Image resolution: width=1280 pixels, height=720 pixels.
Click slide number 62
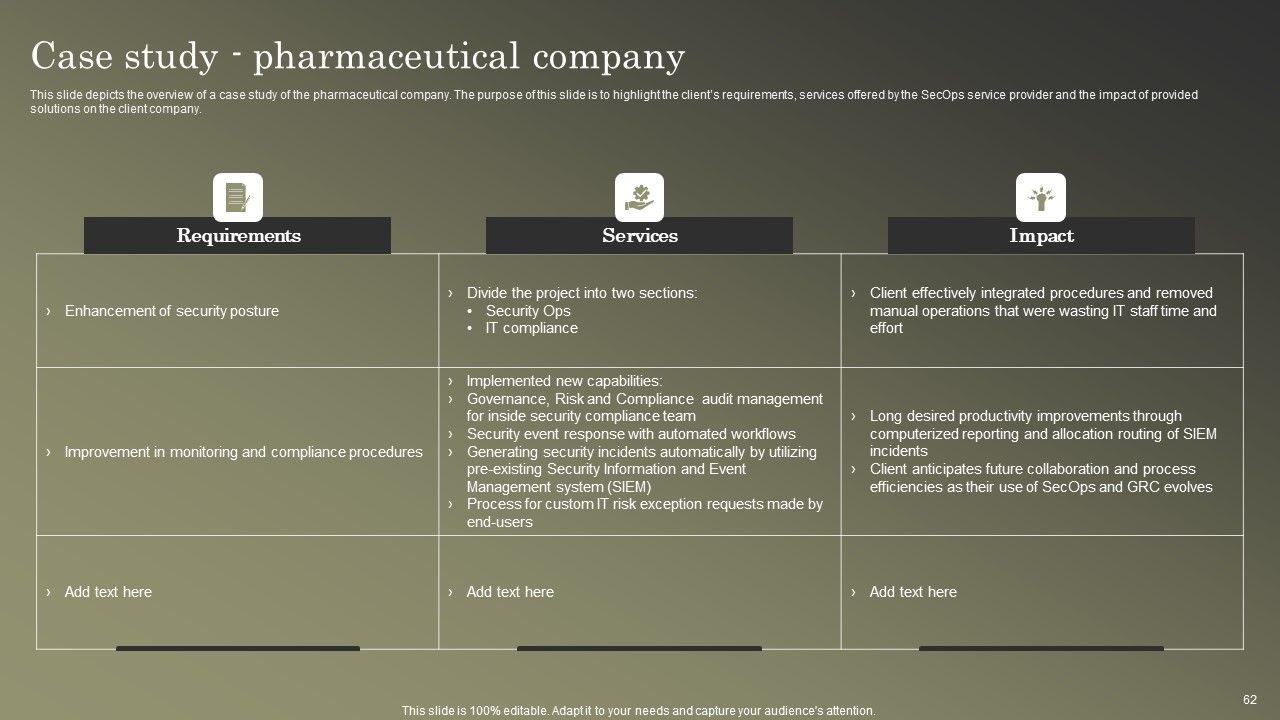(x=1250, y=700)
